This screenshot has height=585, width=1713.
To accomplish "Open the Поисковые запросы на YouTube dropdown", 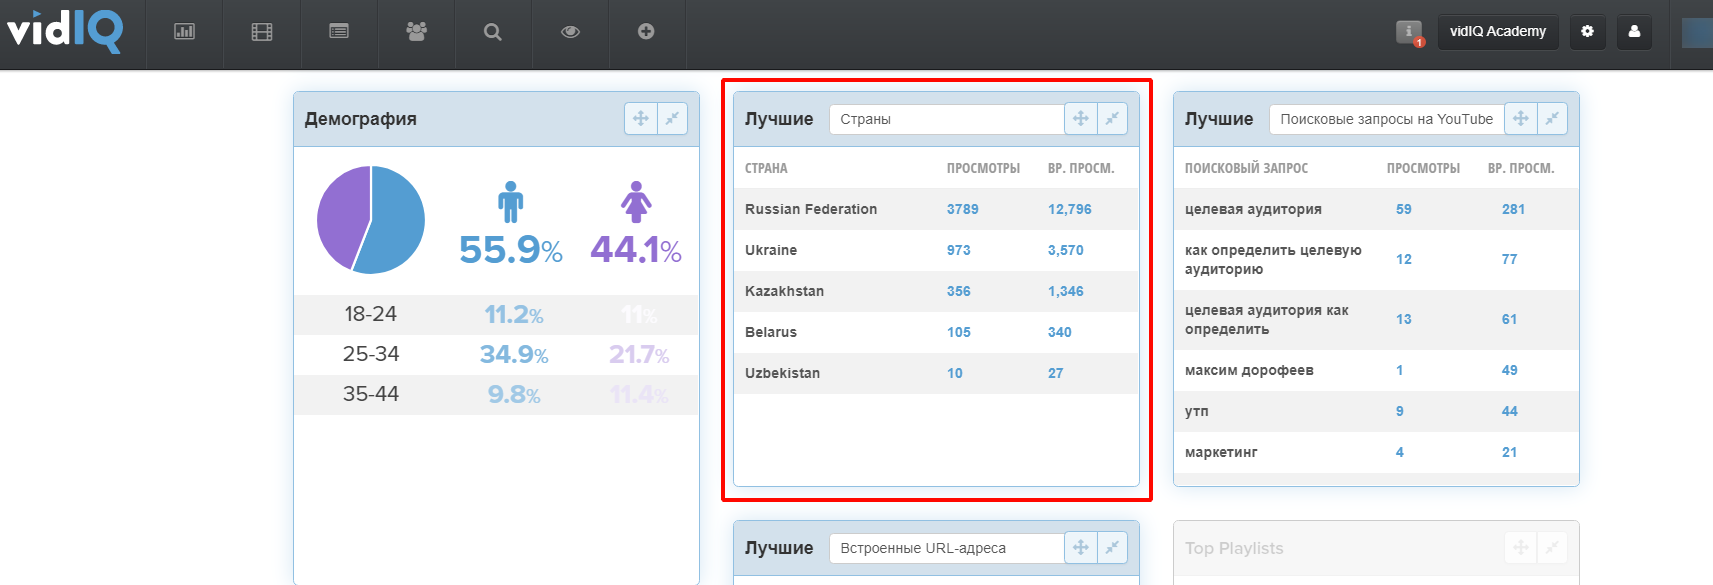I will pos(1386,119).
